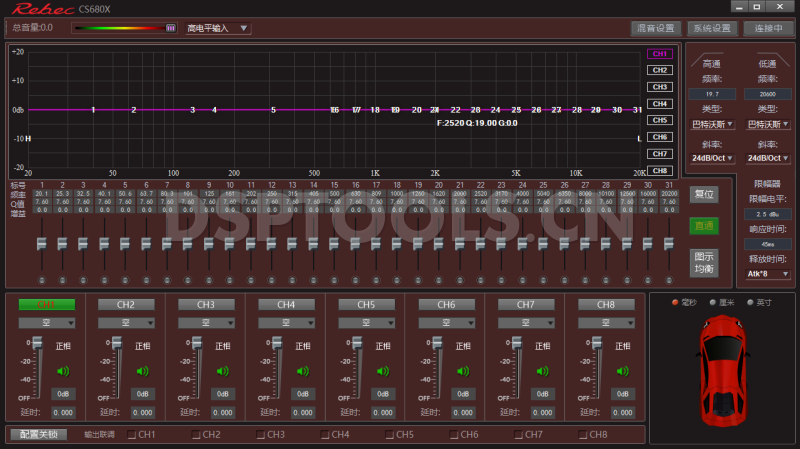Enable the CH1 output link checkbox
Screen dimensions: 800x449
pos(133,435)
